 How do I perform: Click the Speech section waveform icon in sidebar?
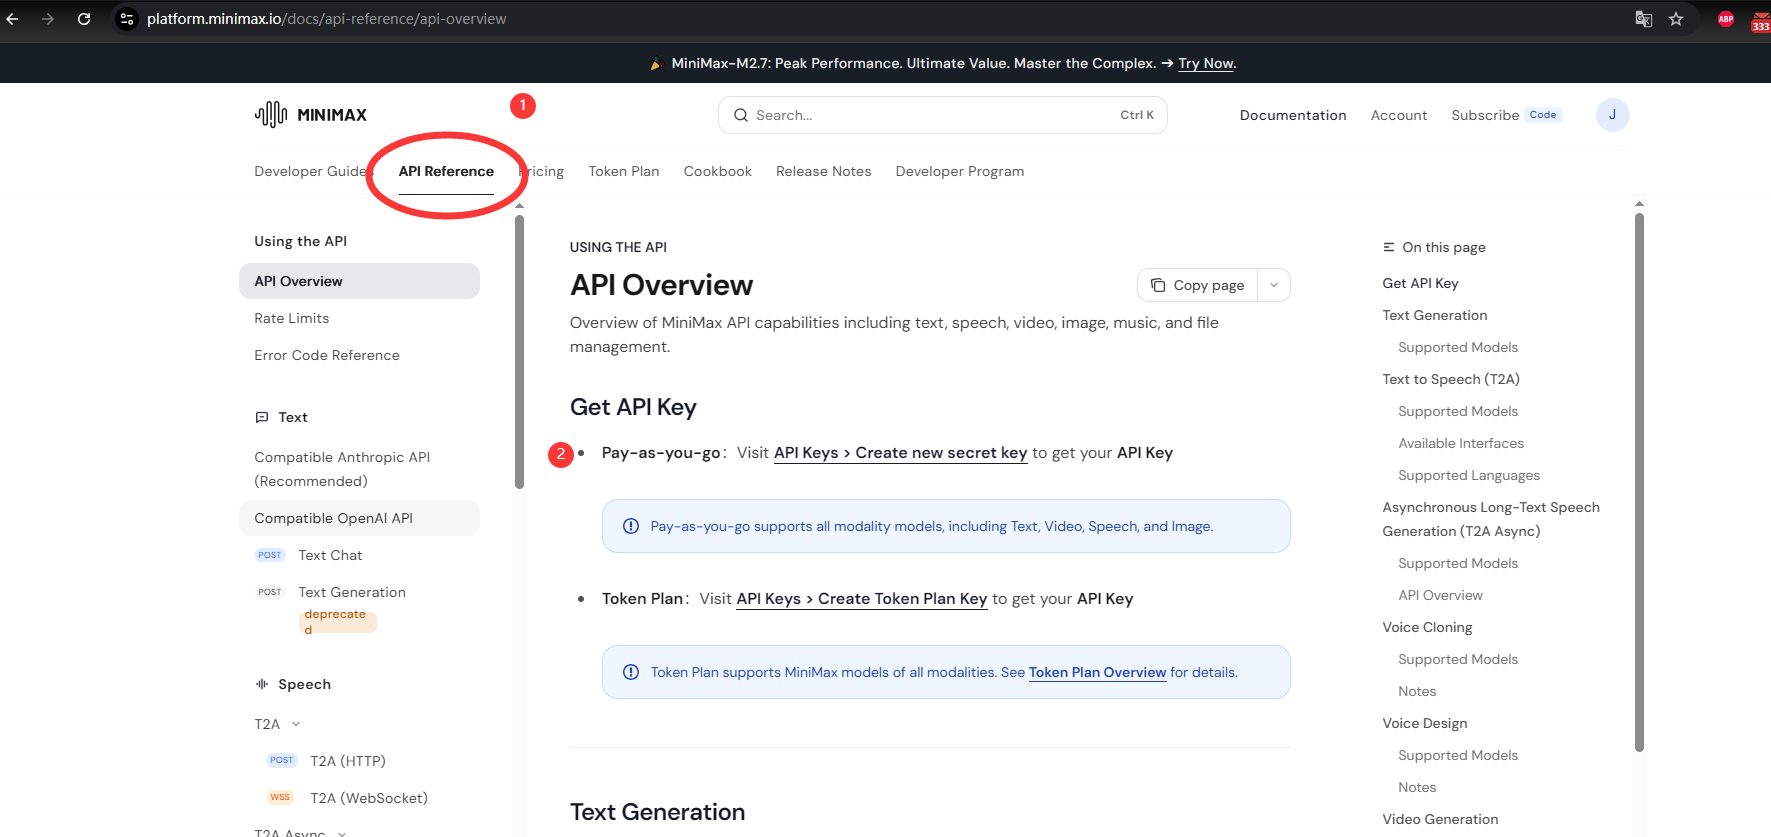click(262, 684)
